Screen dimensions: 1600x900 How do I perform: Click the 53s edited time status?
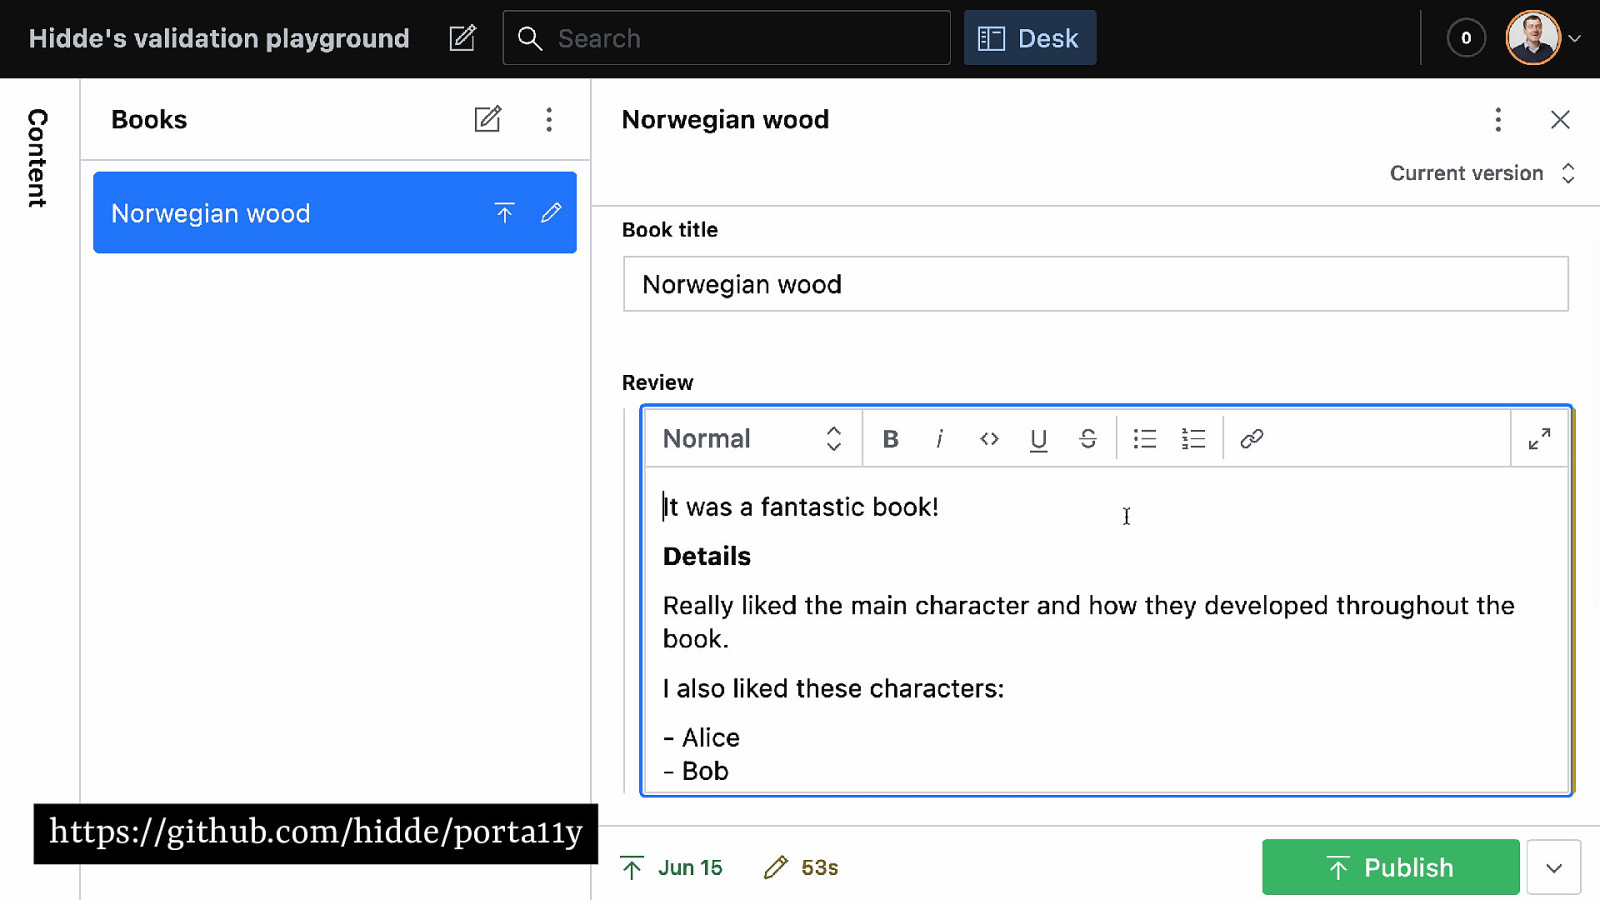[801, 867]
